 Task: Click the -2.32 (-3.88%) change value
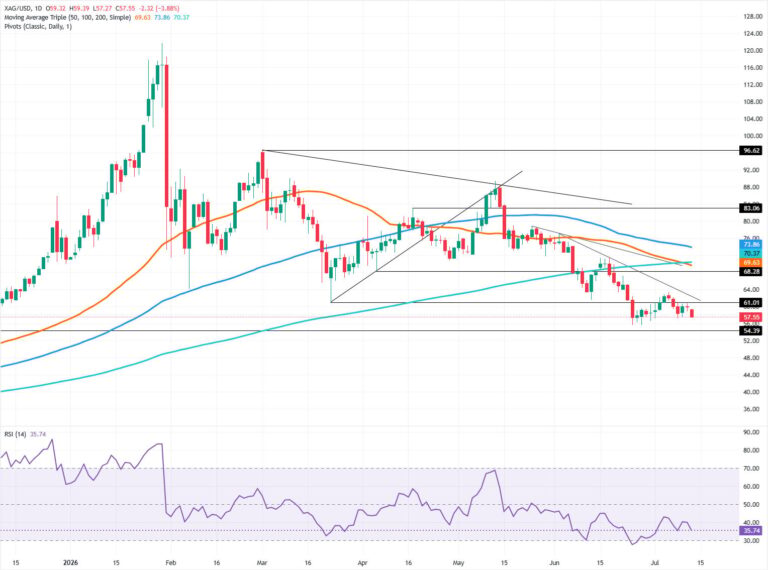point(159,9)
